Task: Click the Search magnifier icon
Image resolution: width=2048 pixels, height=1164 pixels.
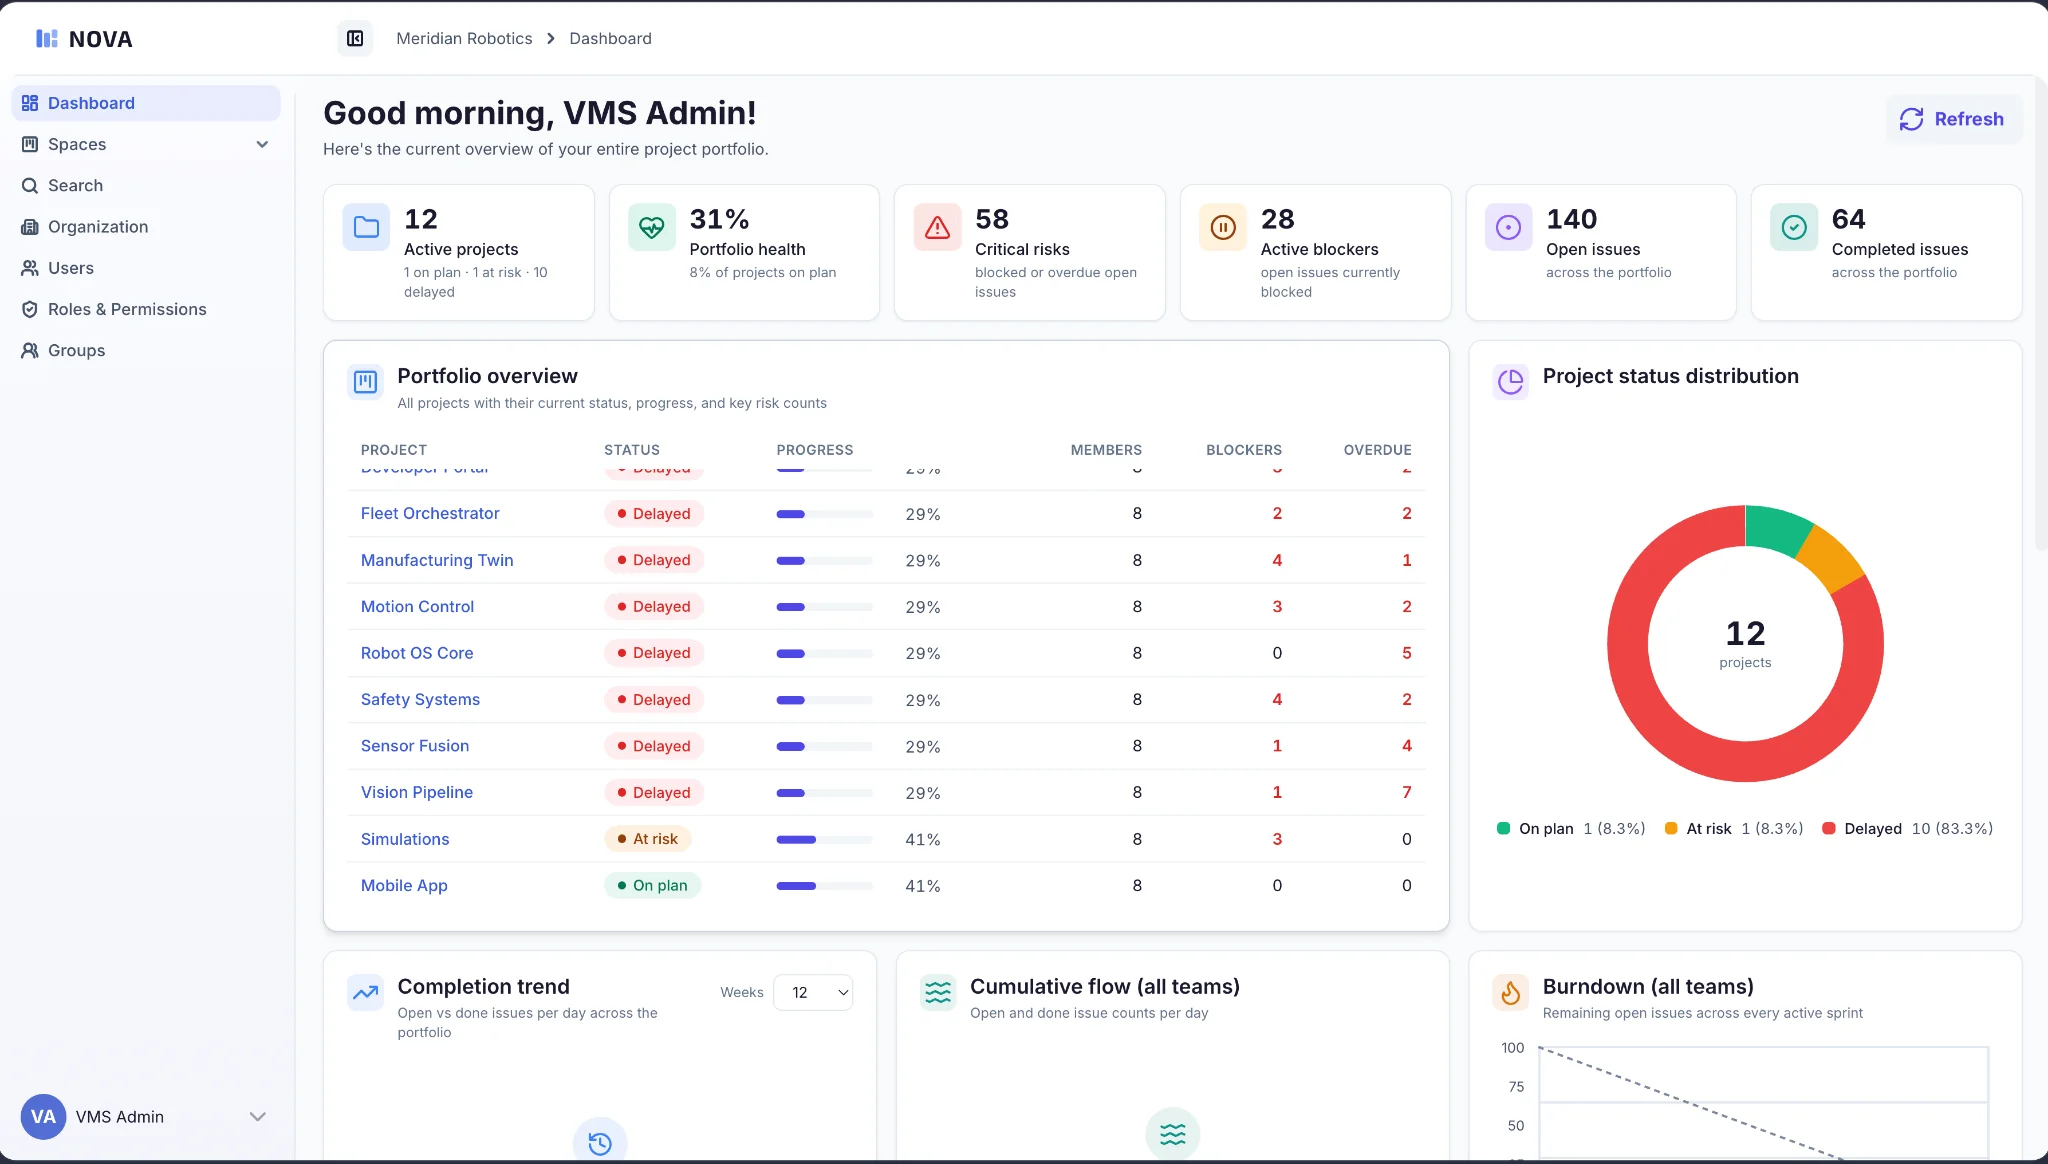Action: [30, 185]
